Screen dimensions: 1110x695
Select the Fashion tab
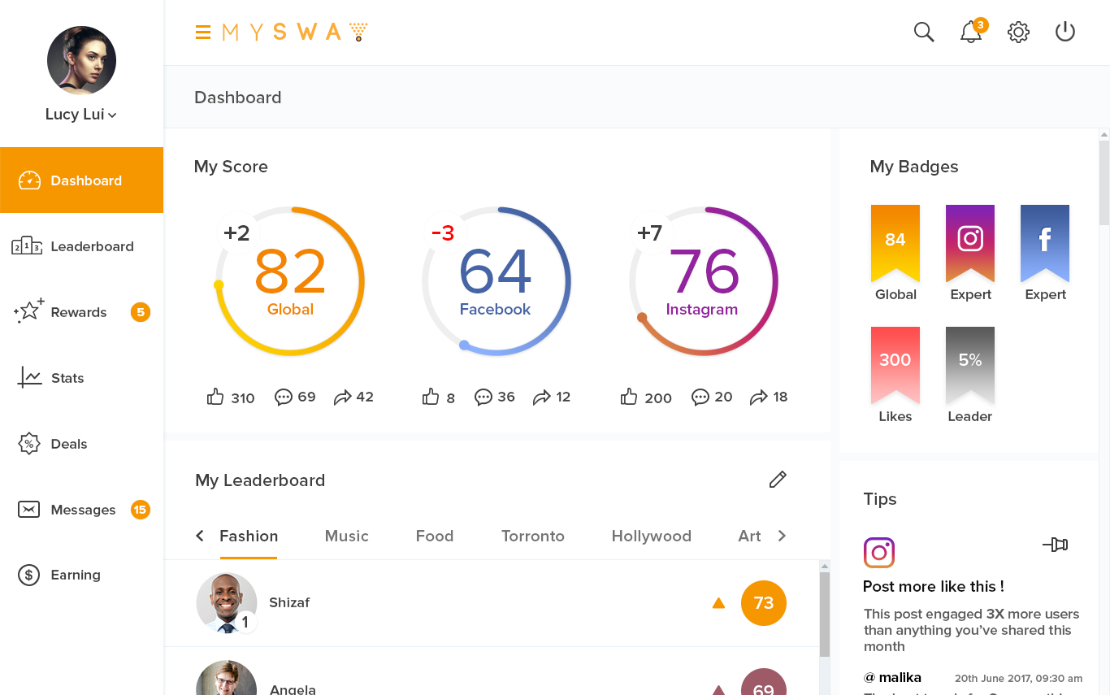(x=248, y=536)
